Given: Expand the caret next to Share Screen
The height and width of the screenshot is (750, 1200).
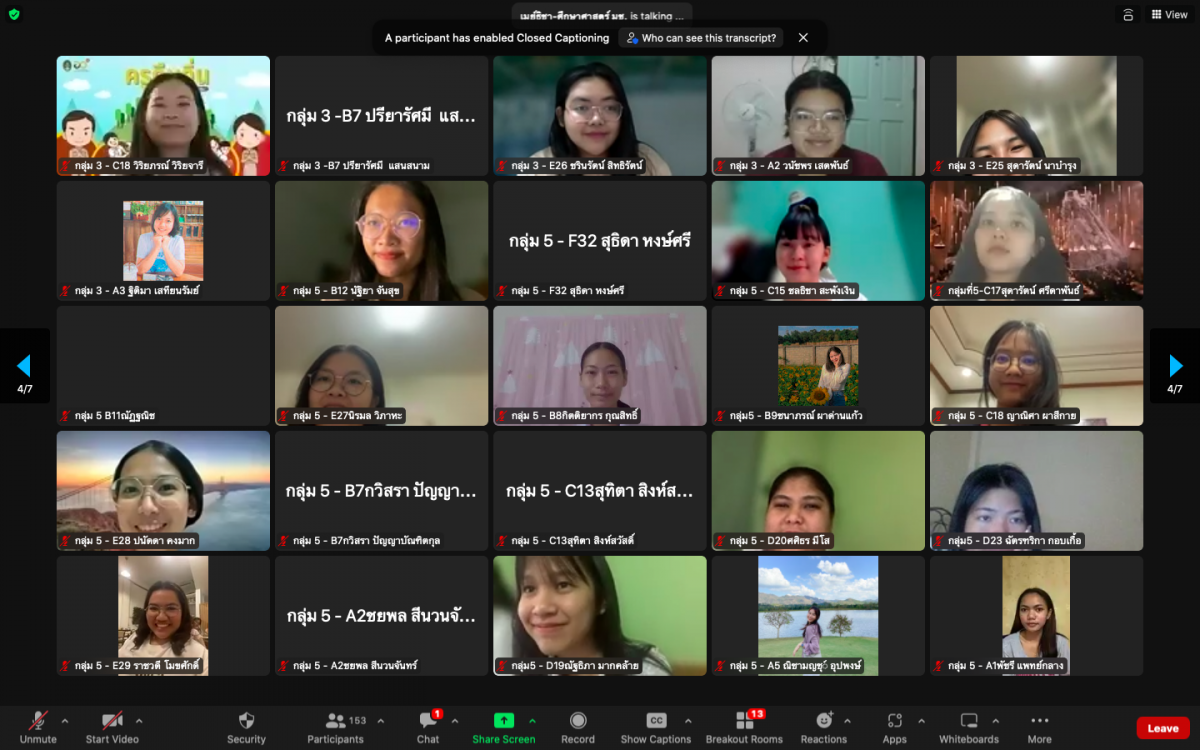Looking at the screenshot, I should (x=532, y=721).
